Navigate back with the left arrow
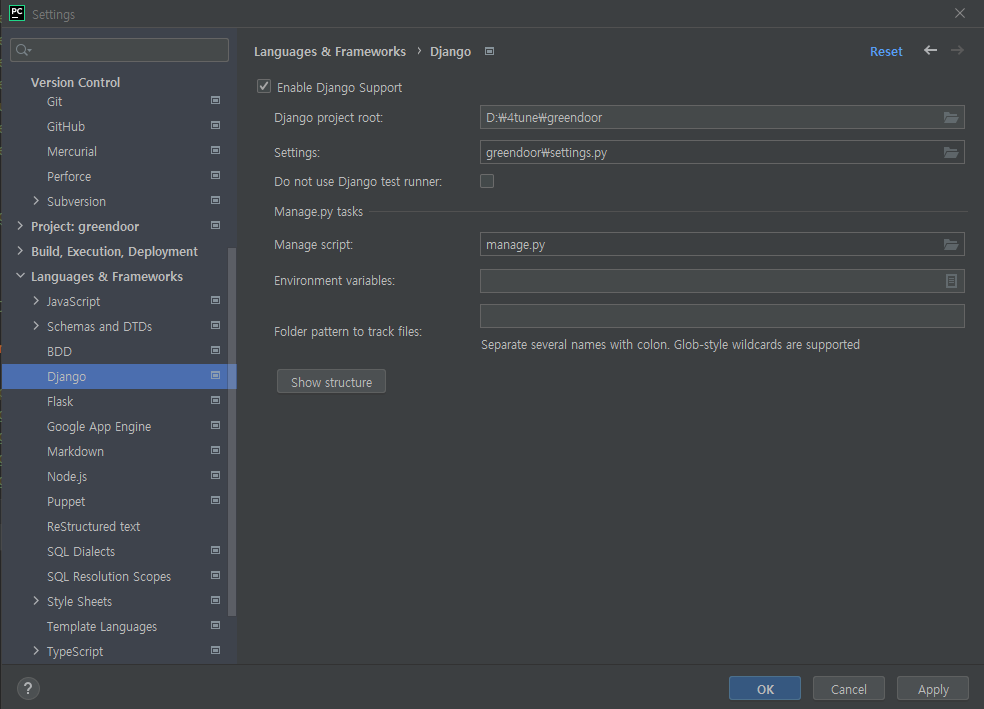Viewport: 984px width, 709px height. (931, 50)
